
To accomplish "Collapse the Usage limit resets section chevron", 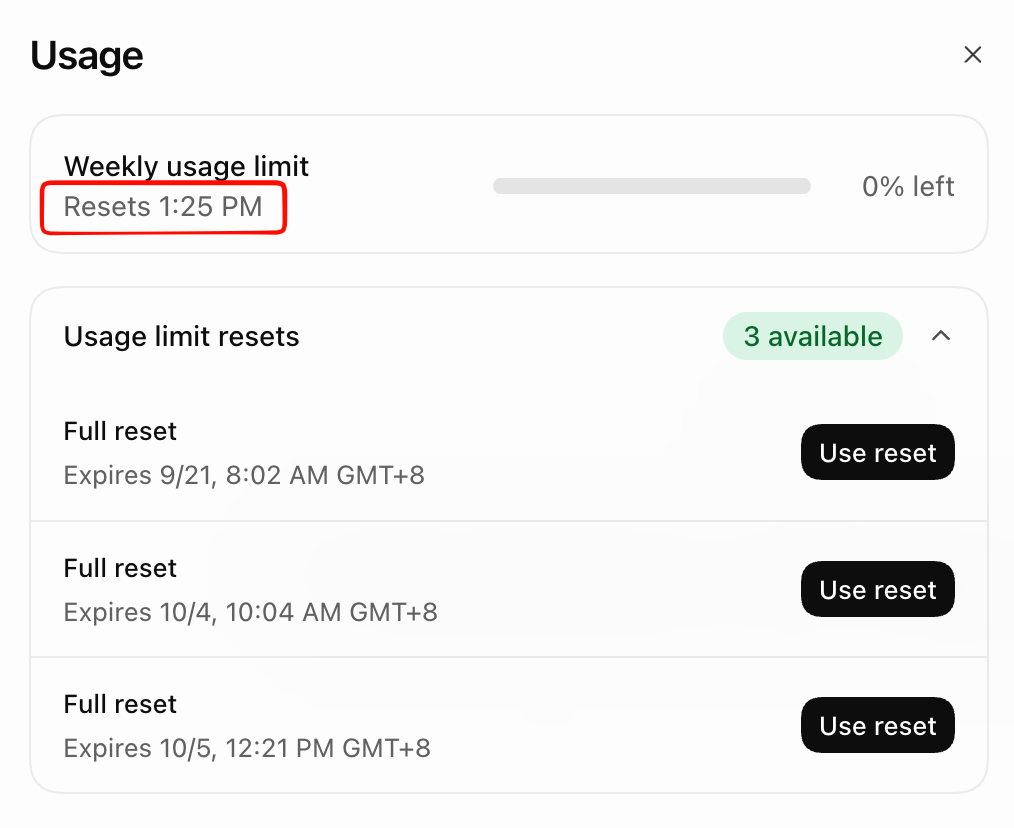I will [x=941, y=336].
